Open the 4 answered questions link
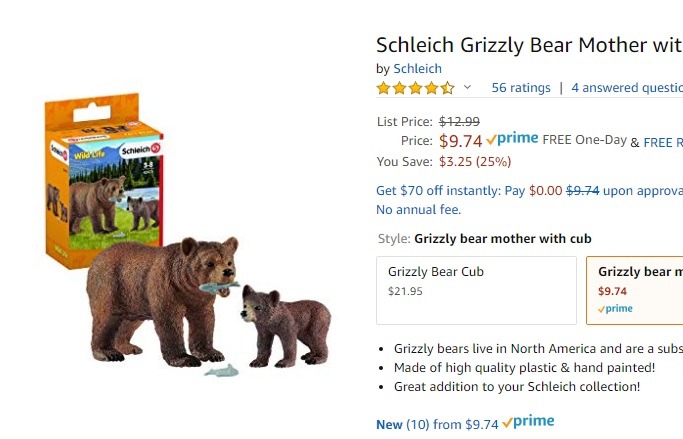This screenshot has height=439, width=683. [627, 88]
